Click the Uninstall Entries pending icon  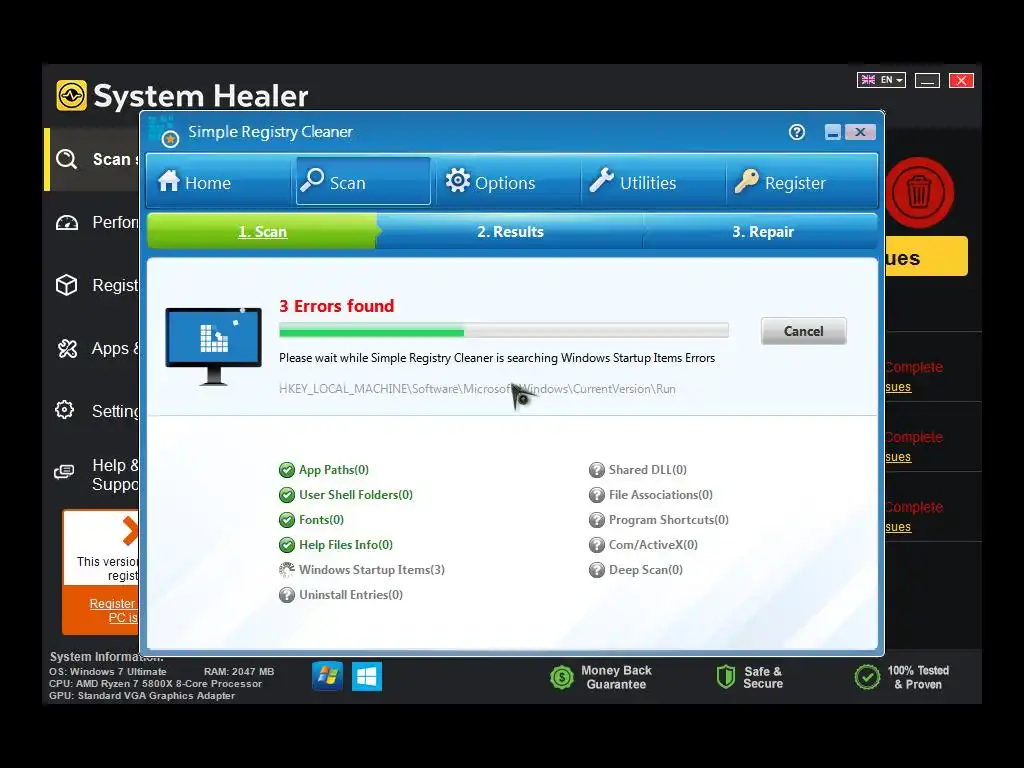(287, 595)
